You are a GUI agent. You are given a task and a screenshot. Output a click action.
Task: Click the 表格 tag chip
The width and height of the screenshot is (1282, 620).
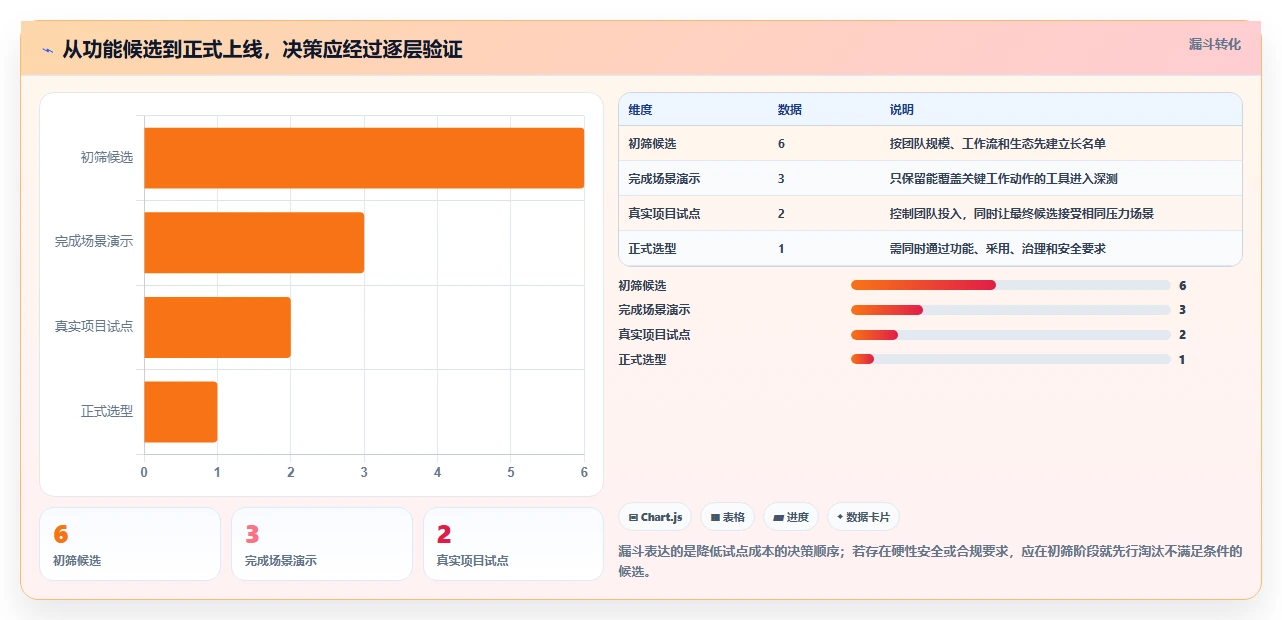tap(727, 517)
